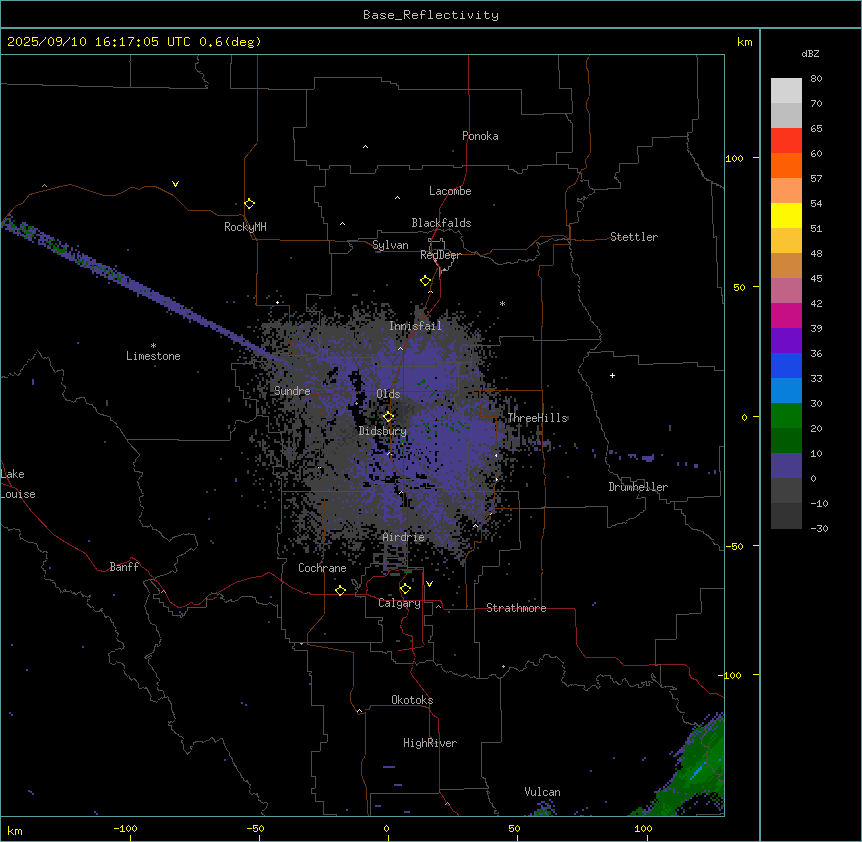
Task: Click the yellow diamond marker south of RedDeer
Action: 426,281
